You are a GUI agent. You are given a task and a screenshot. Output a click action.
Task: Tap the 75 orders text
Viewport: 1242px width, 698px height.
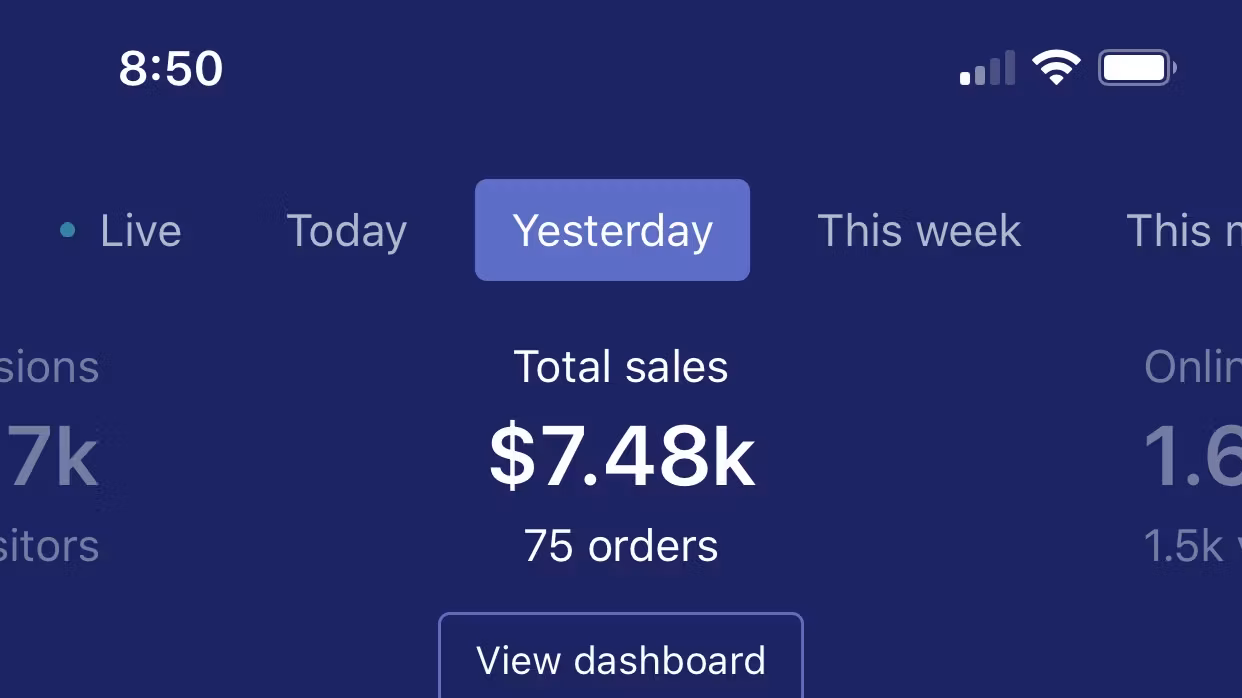coord(621,546)
